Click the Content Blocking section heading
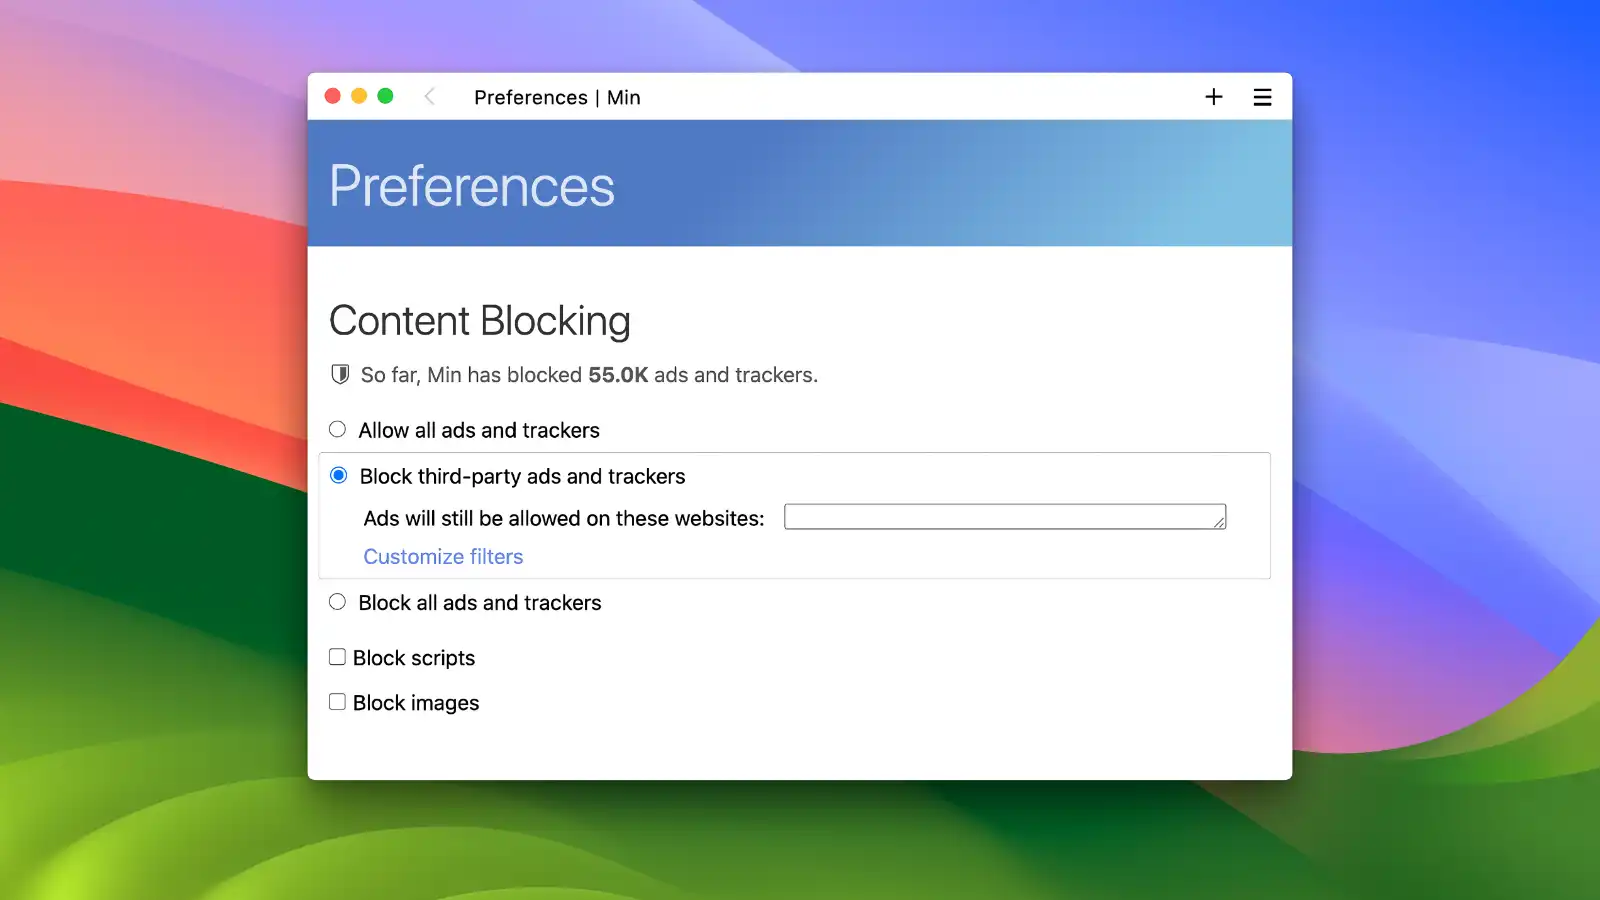The image size is (1600, 900). (480, 320)
